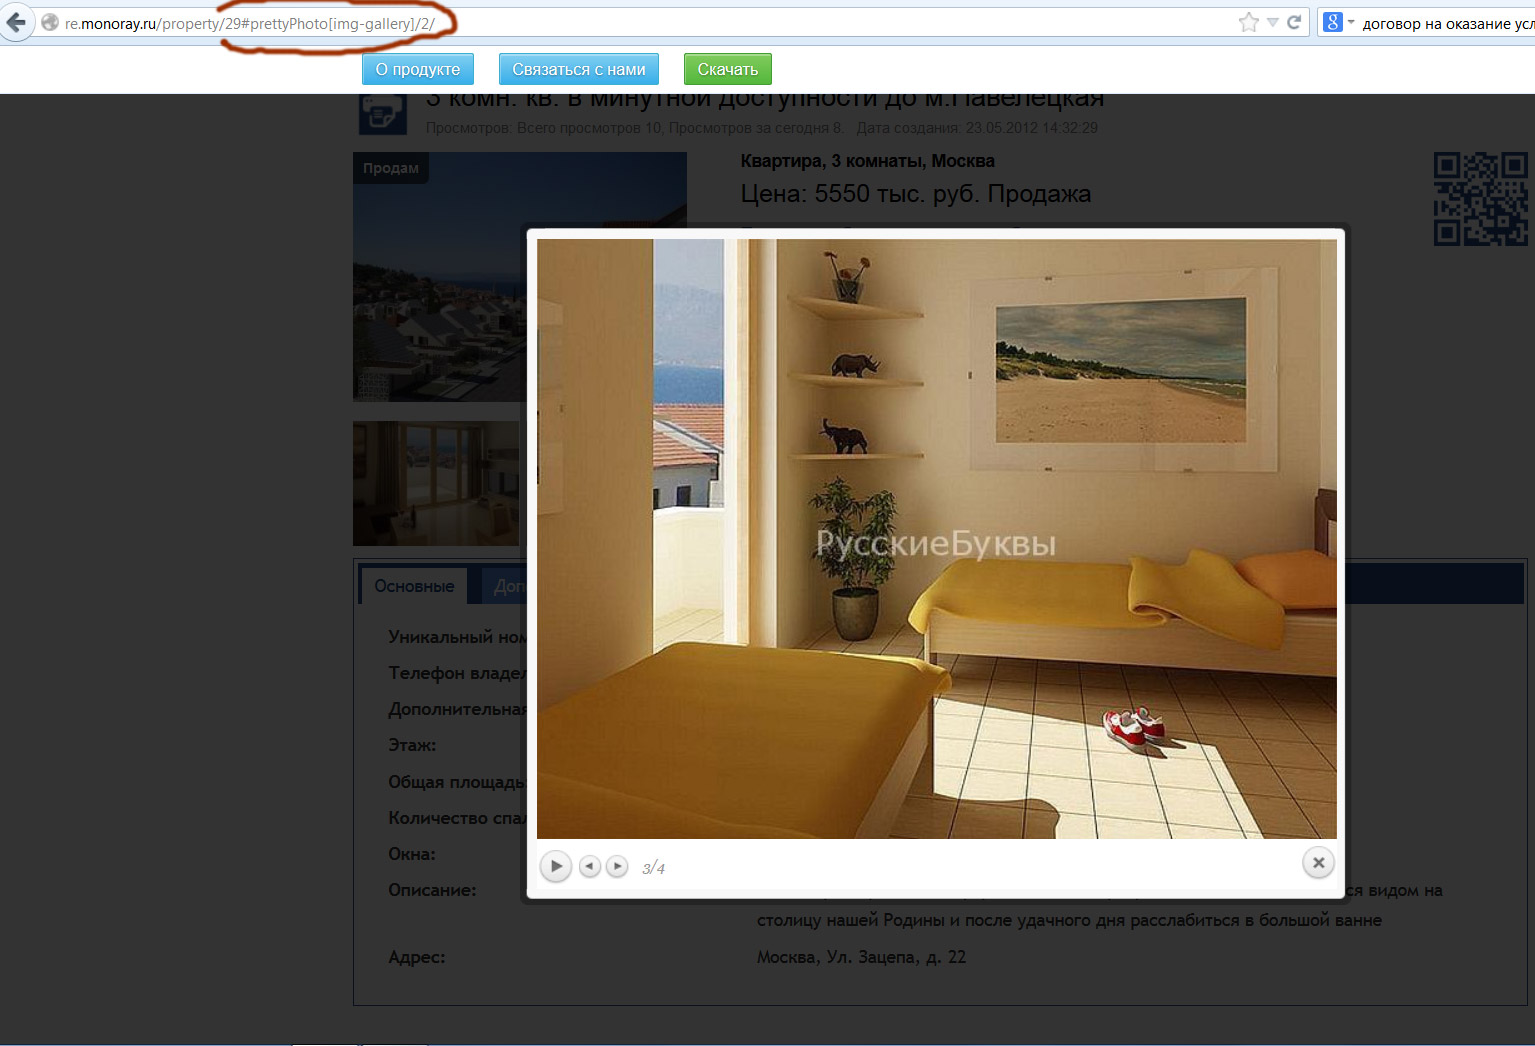This screenshot has width=1535, height=1046.
Task: Click the QR code image
Action: coord(1481,199)
